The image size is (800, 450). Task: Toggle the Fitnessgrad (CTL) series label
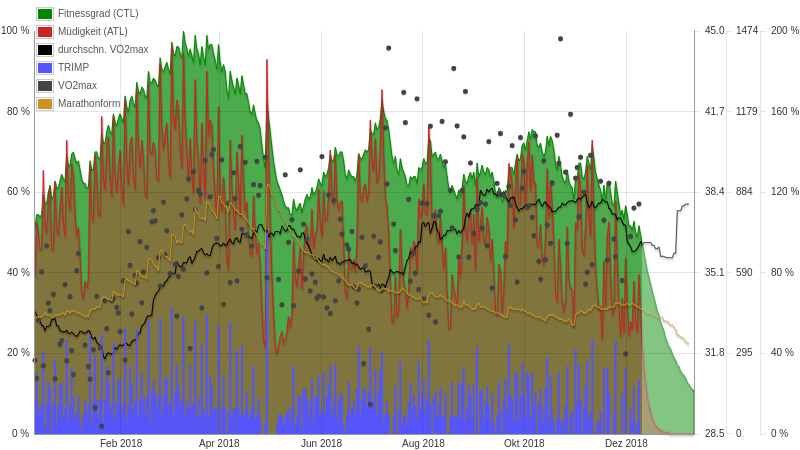[x=98, y=14]
